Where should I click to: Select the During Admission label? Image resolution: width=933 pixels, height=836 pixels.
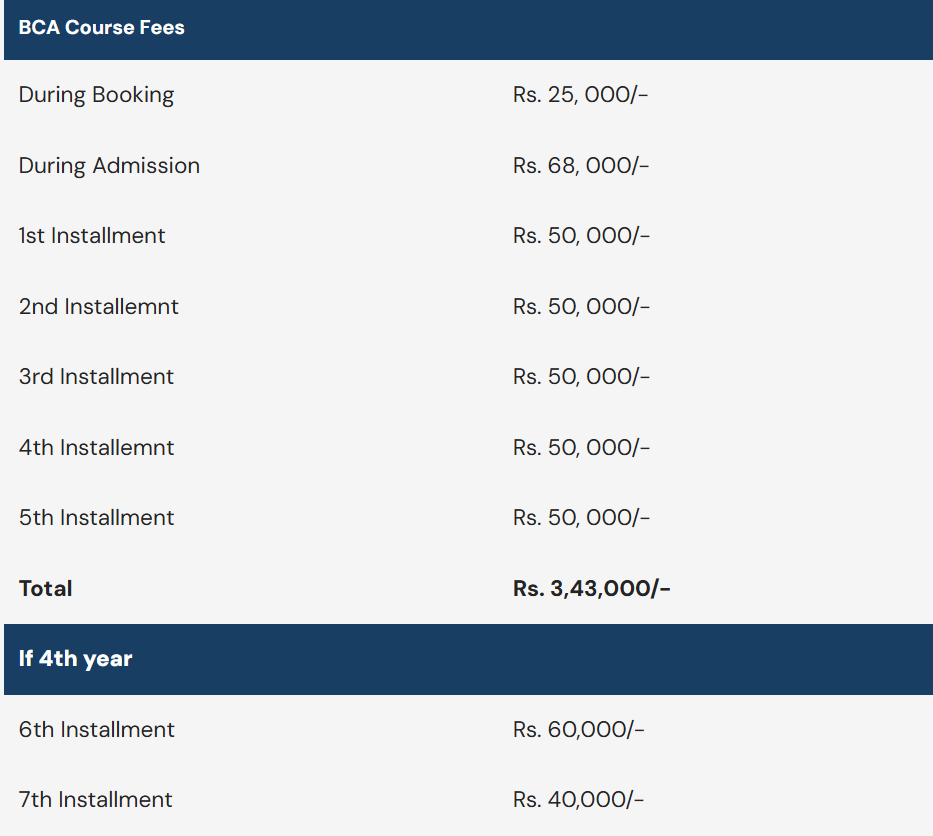109,166
